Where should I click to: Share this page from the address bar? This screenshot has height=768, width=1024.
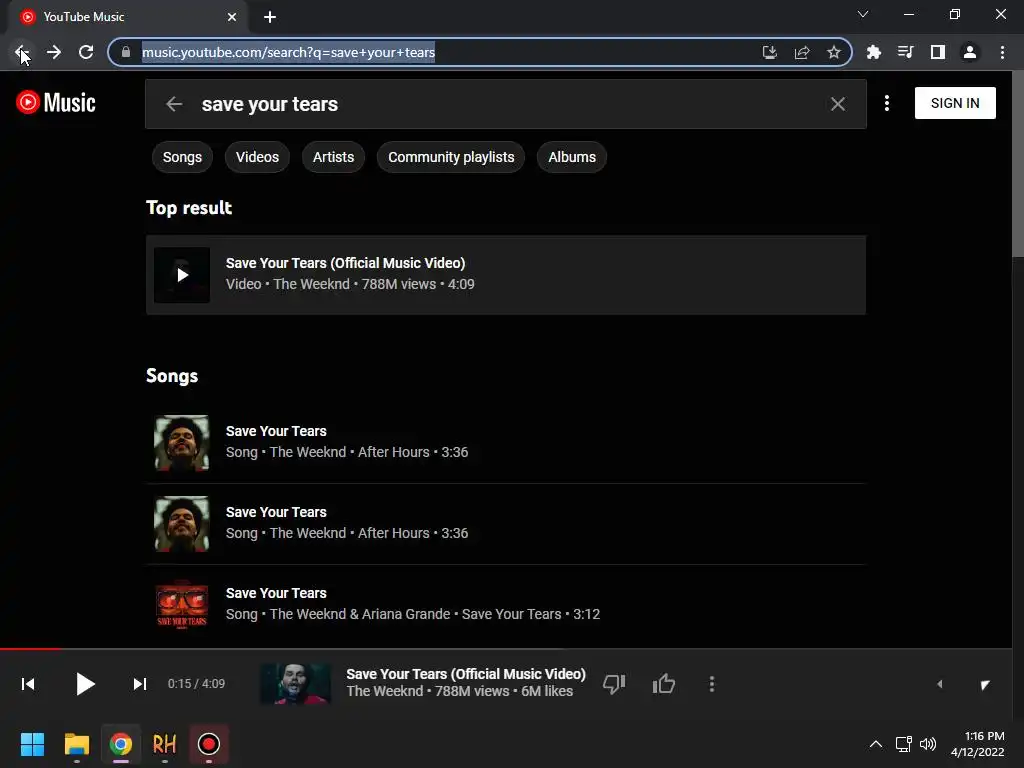pyautogui.click(x=802, y=52)
